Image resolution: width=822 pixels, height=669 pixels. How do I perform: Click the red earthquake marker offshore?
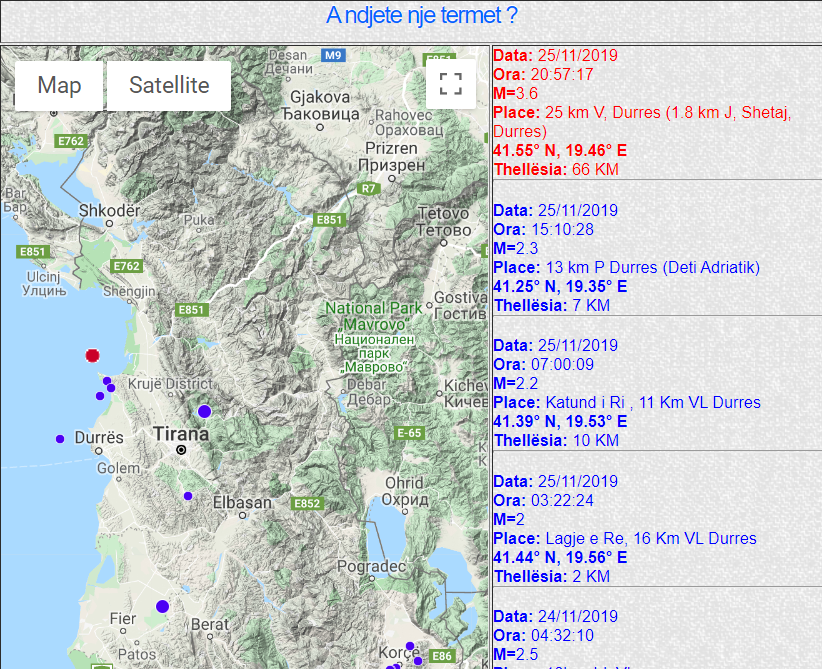[92, 355]
